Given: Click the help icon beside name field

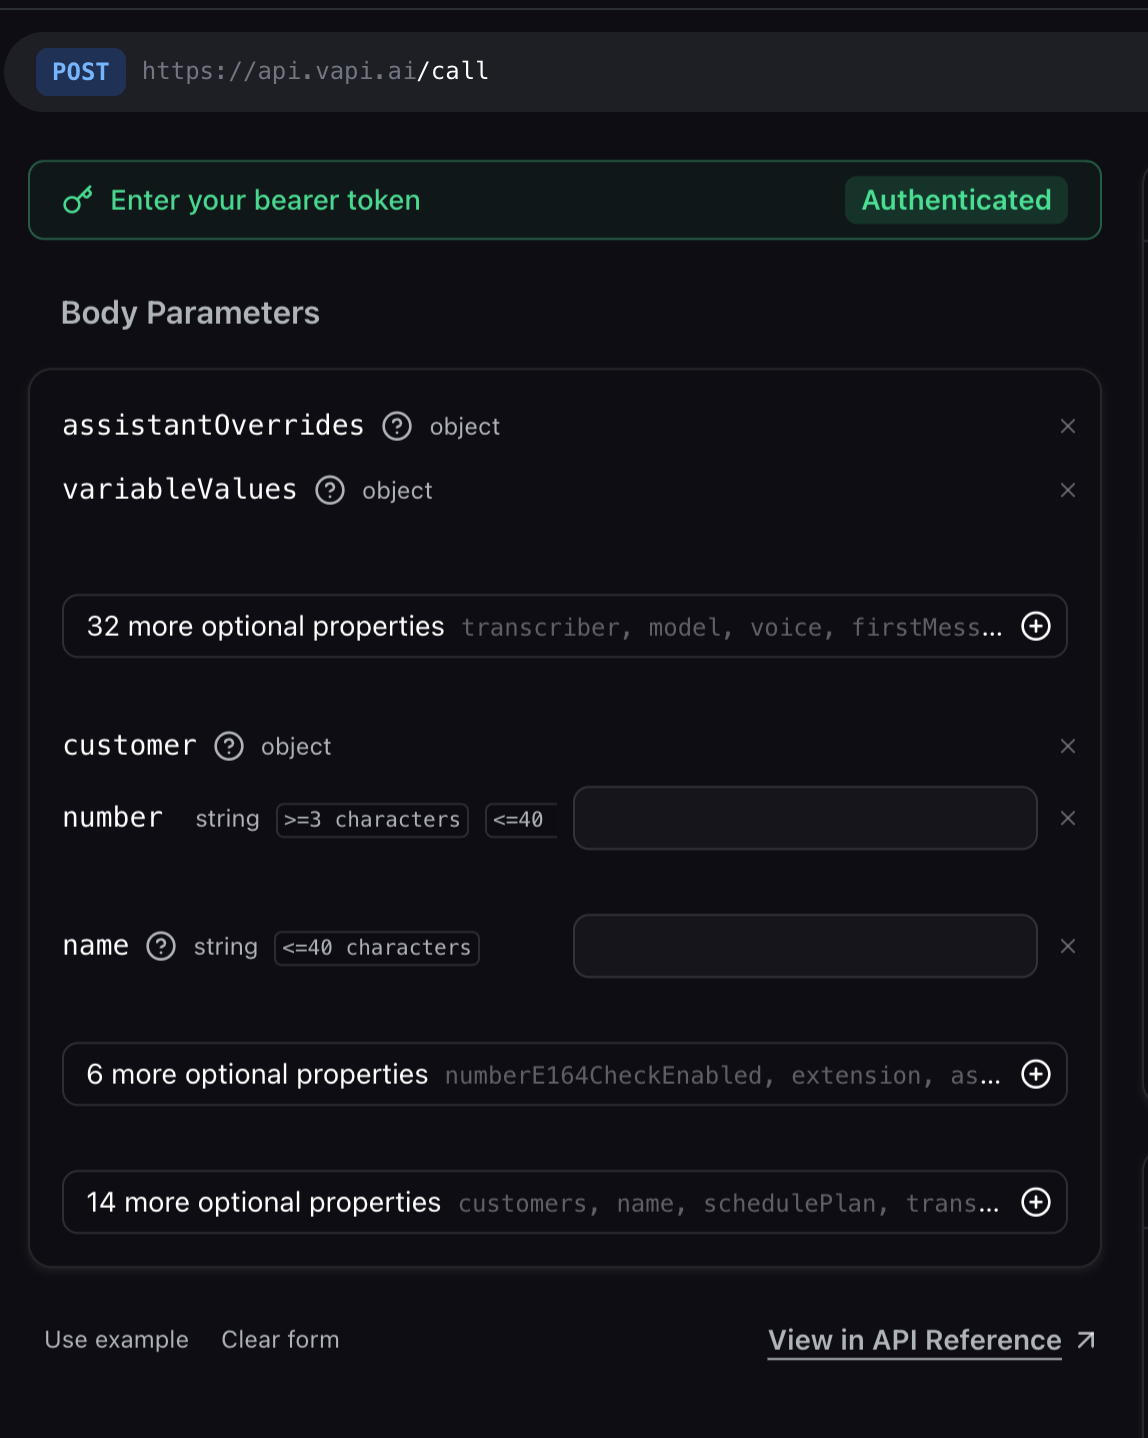Looking at the screenshot, I should click(161, 946).
